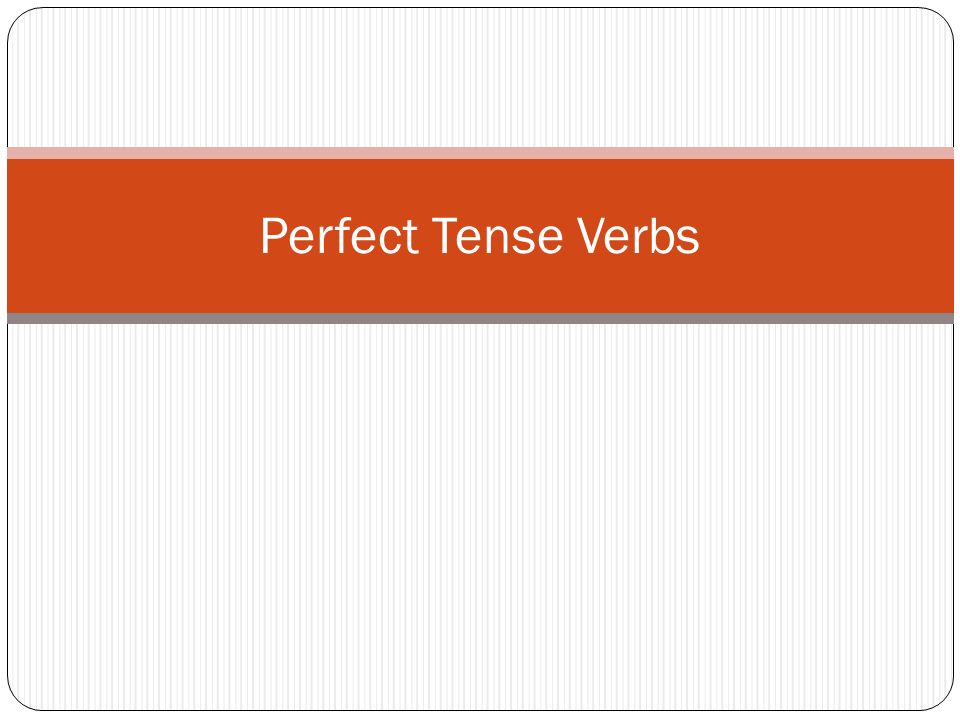Click the capital 'V' in Verbs
This screenshot has height=720, width=960.
pos(591,236)
